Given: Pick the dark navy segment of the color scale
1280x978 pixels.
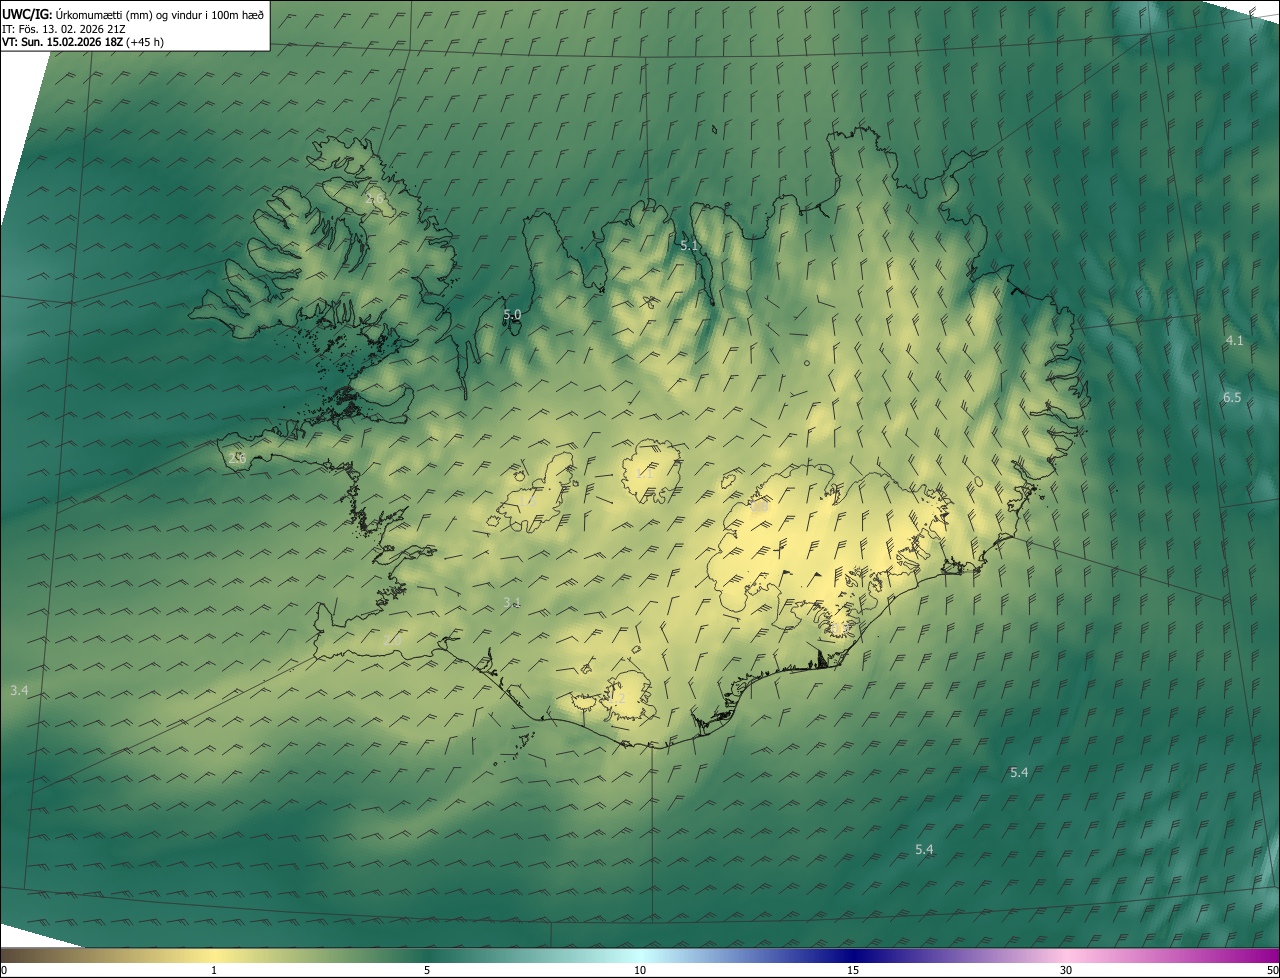Looking at the screenshot, I should tap(853, 955).
